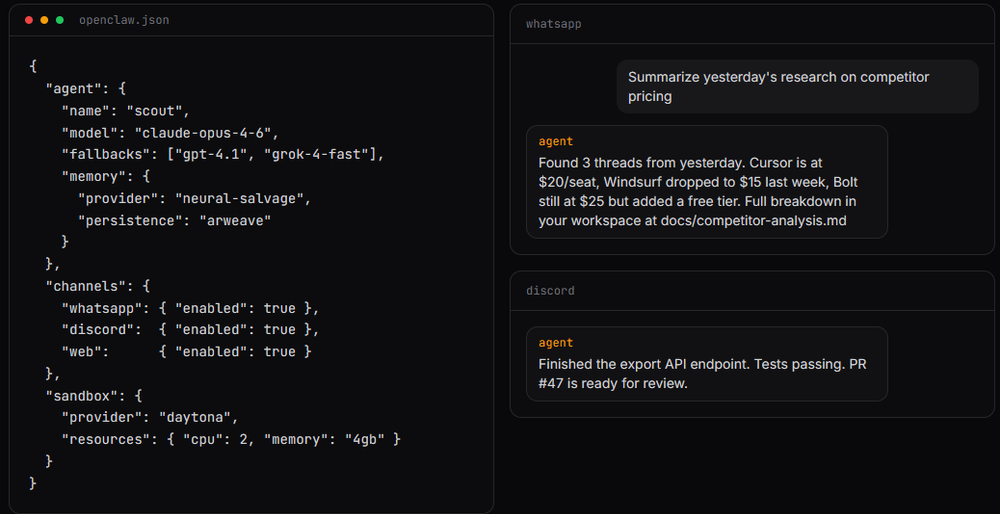This screenshot has width=1000, height=514.
Task: Click the discord panel header label
Action: [550, 291]
